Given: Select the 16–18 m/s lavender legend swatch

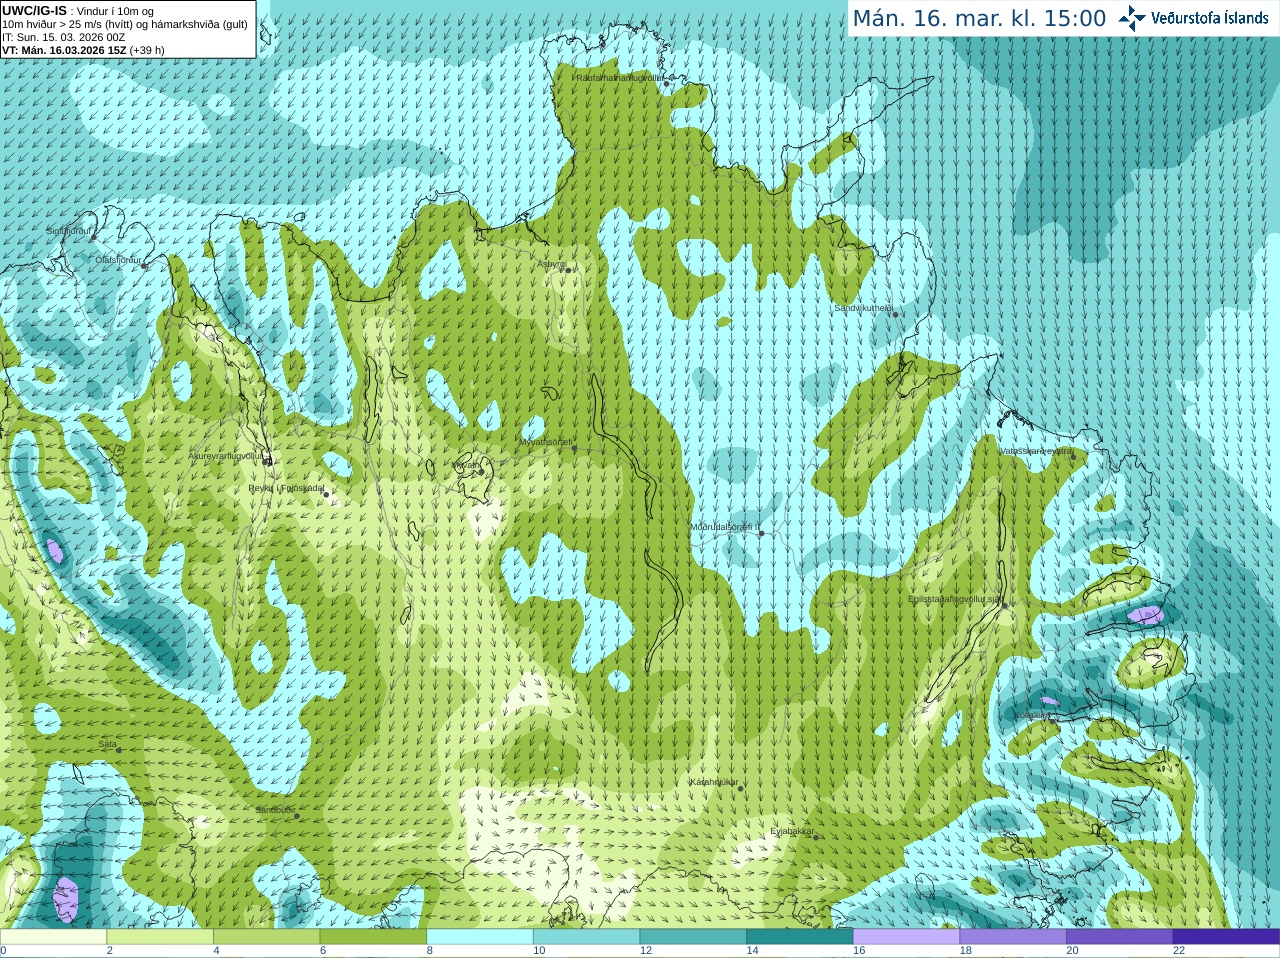Looking at the screenshot, I should coord(906,937).
